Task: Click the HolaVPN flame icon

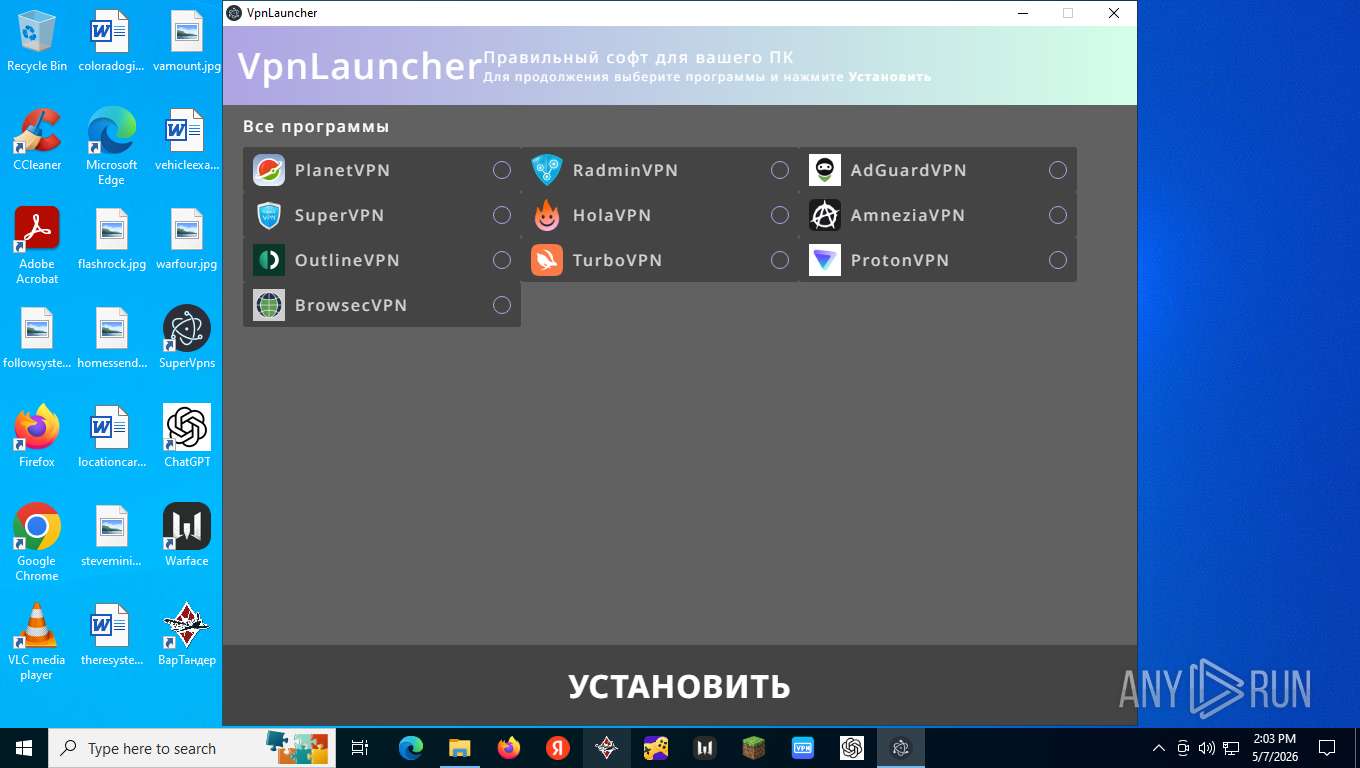Action: click(547, 215)
